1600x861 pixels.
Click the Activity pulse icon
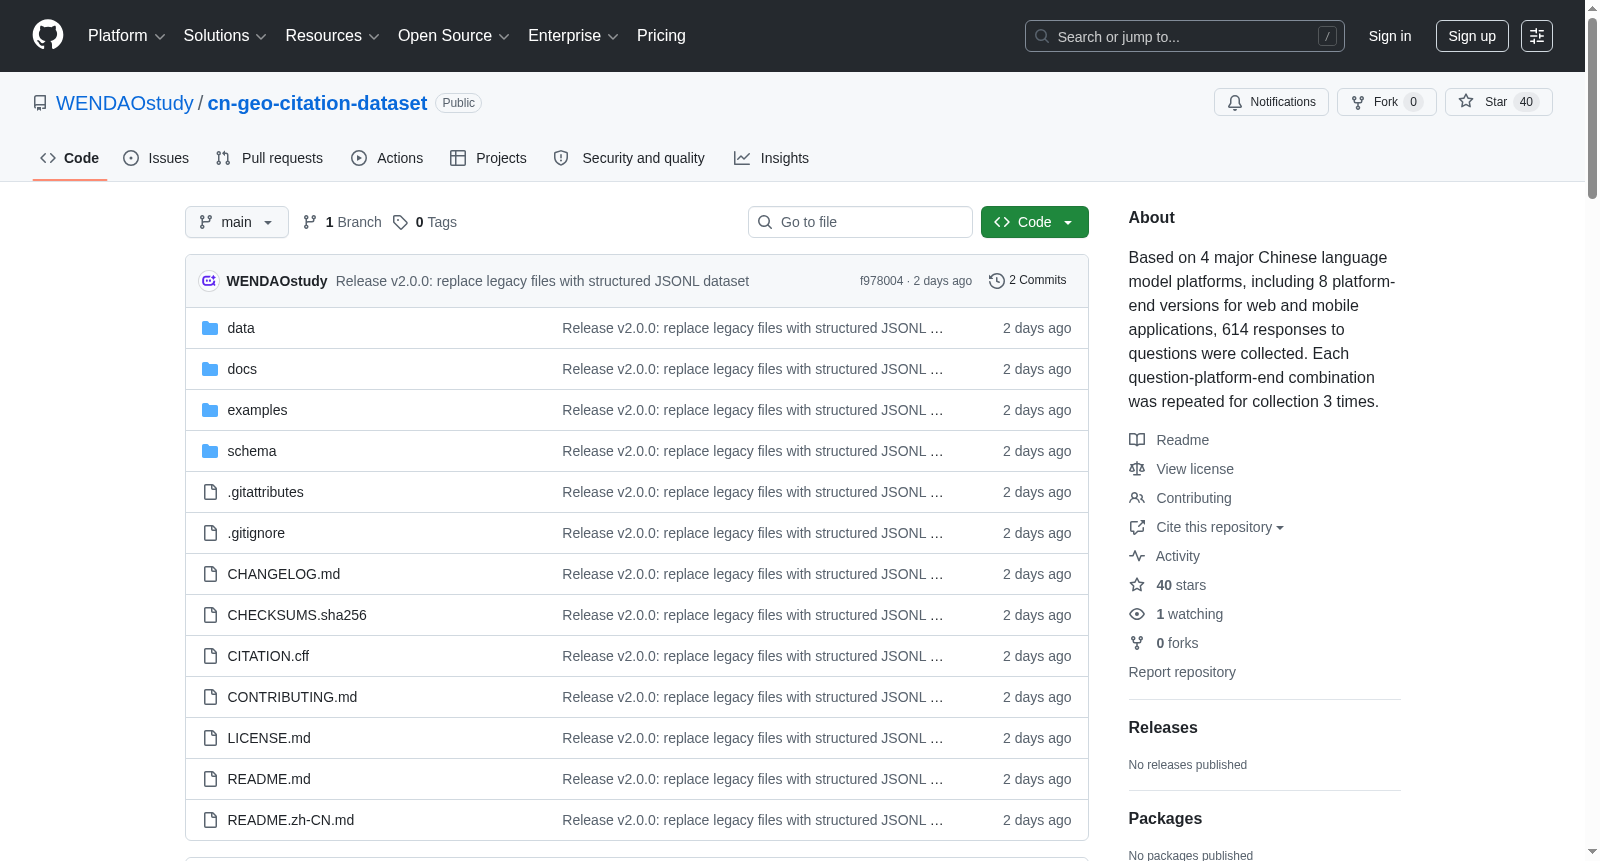(1137, 556)
